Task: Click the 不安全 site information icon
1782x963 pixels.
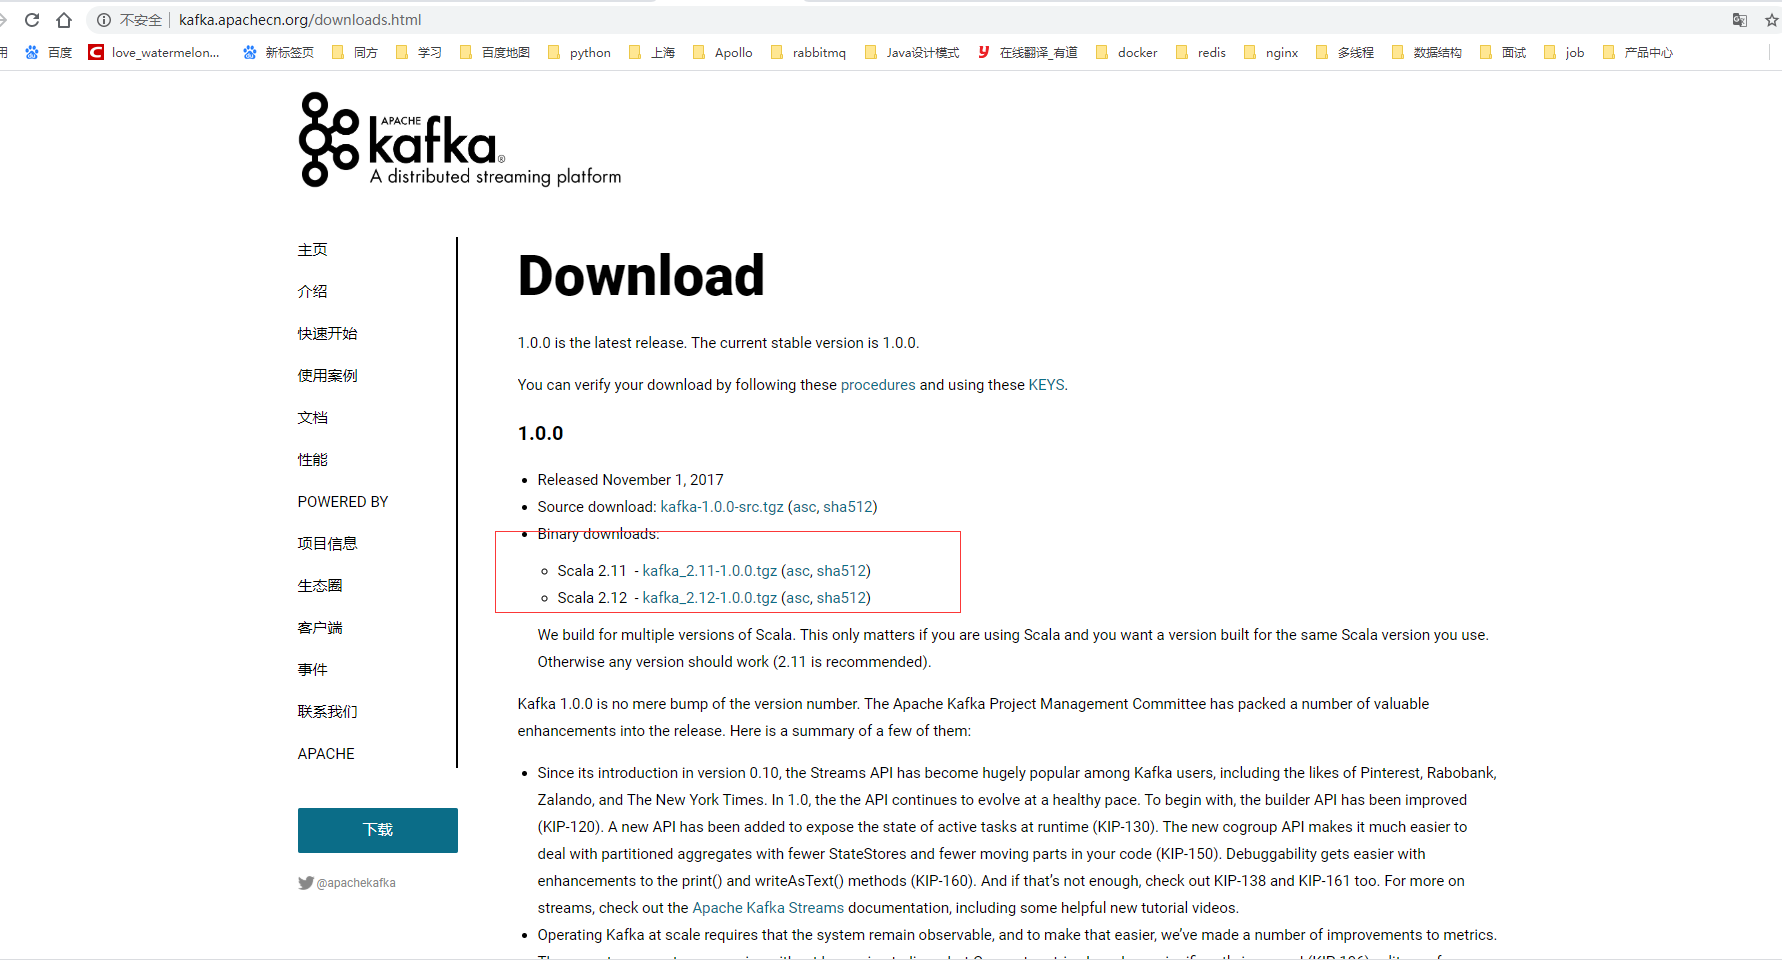Action: point(104,19)
